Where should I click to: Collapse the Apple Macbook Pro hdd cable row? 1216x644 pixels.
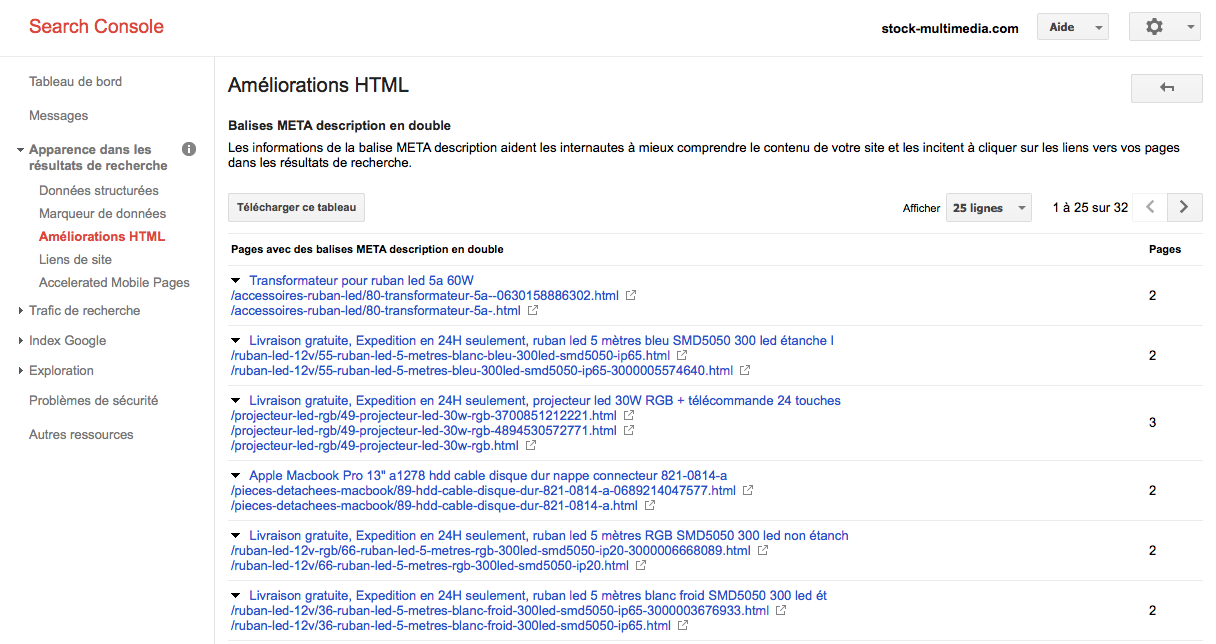(x=235, y=476)
